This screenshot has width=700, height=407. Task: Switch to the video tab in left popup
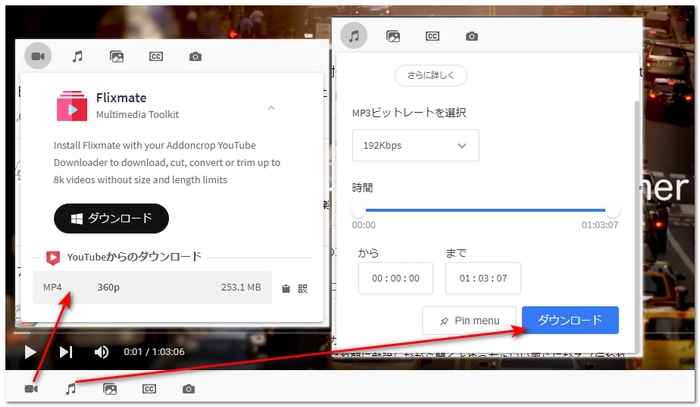pos(38,56)
